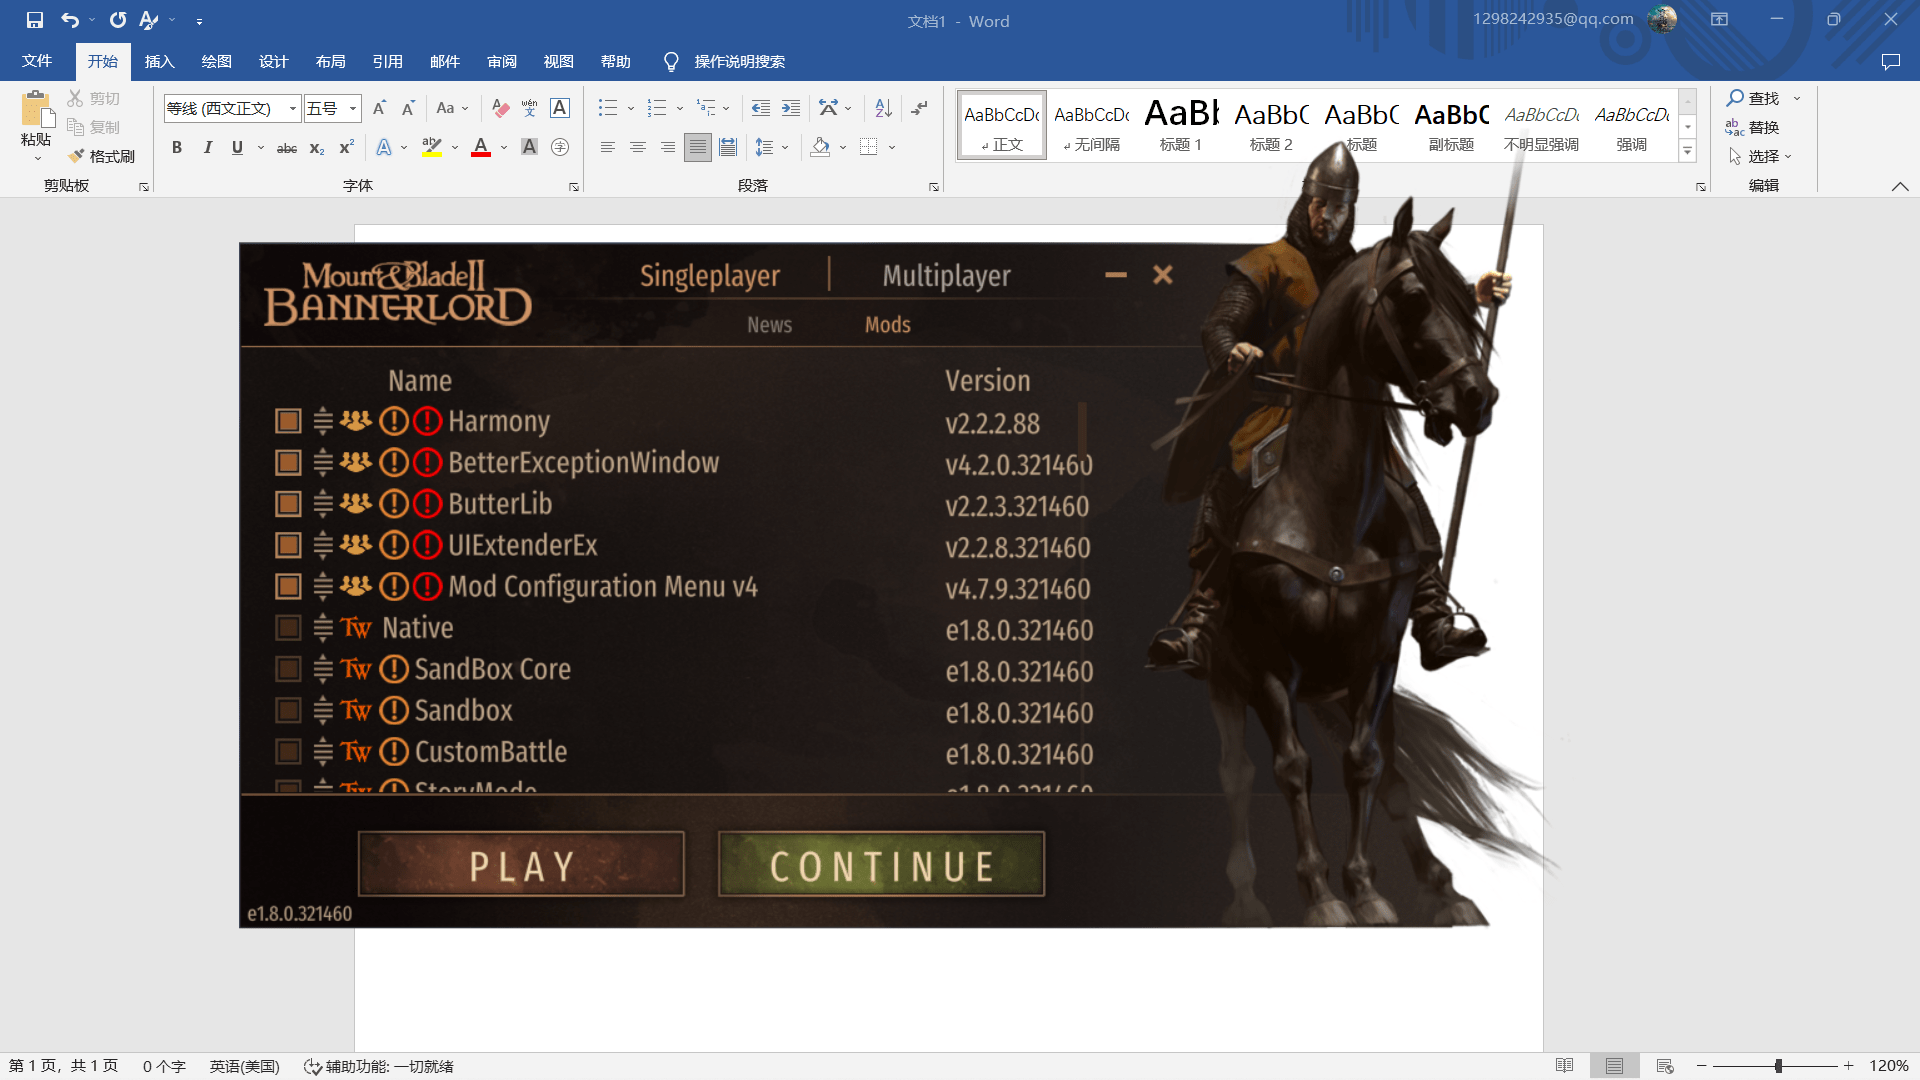The image size is (1920, 1080).
Task: Open News section in launcher
Action: [x=769, y=325]
